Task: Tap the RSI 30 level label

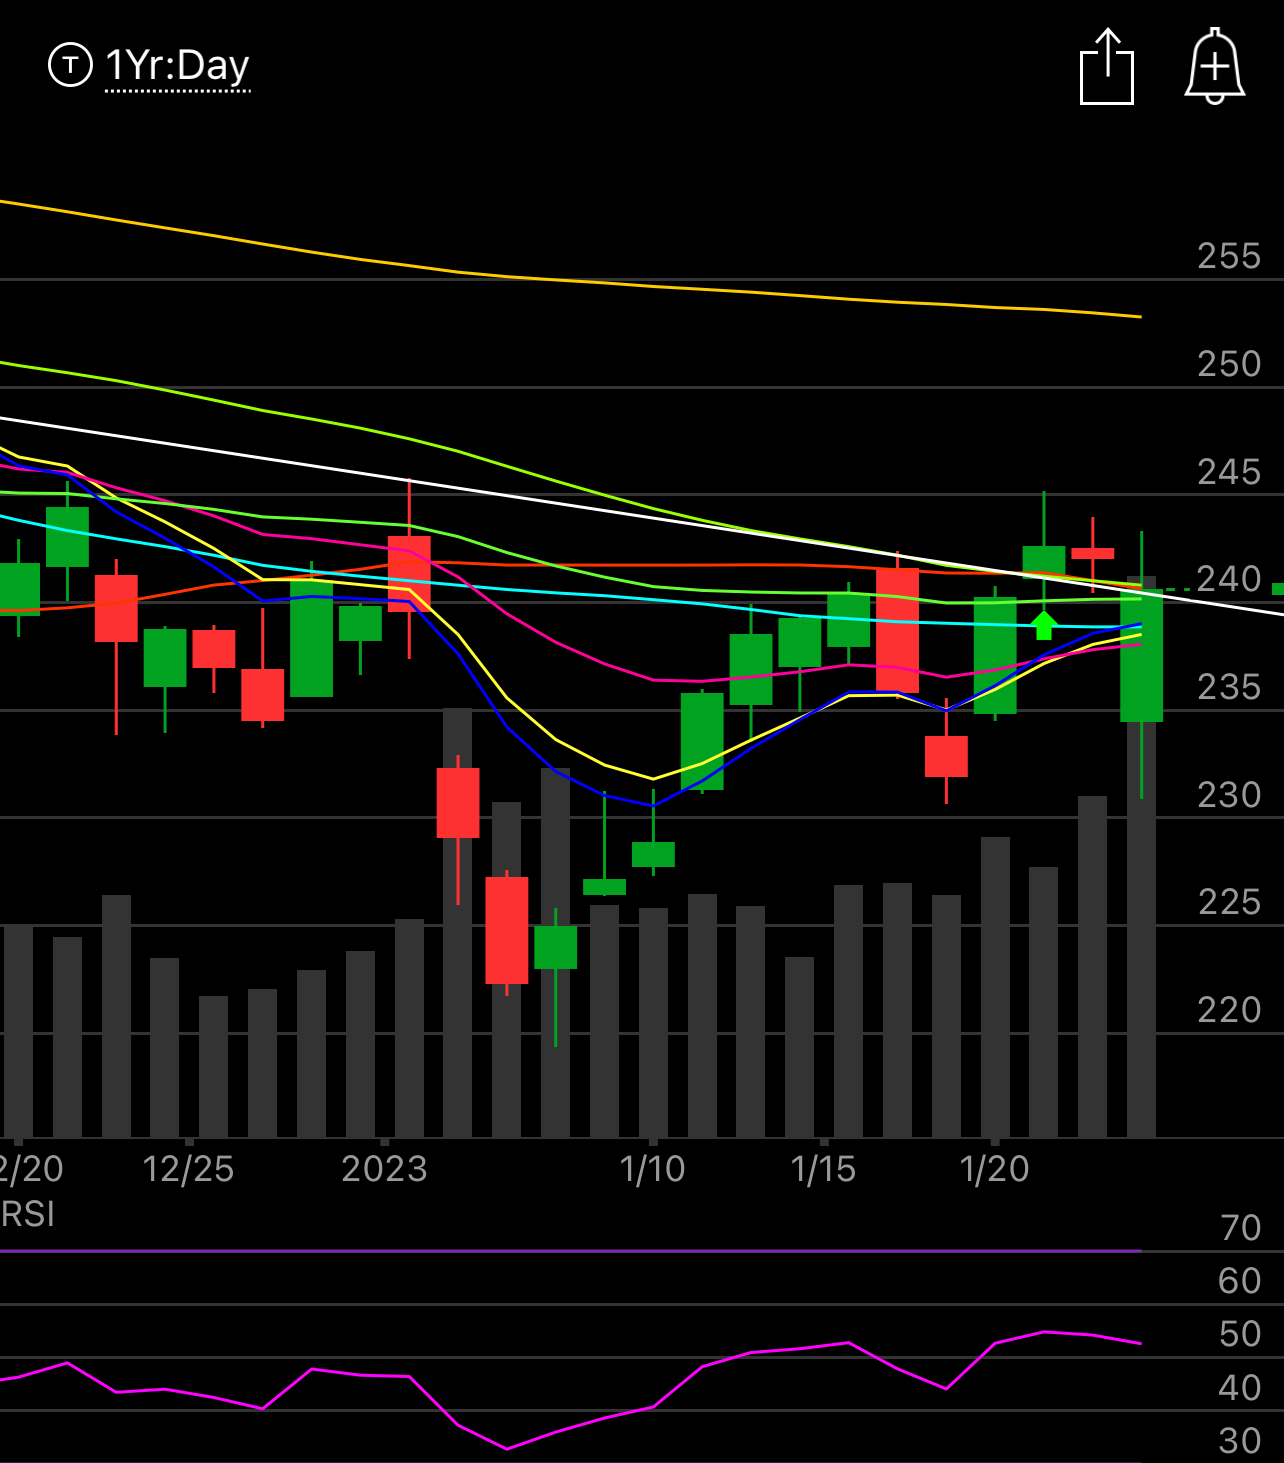Action: click(x=1240, y=1441)
